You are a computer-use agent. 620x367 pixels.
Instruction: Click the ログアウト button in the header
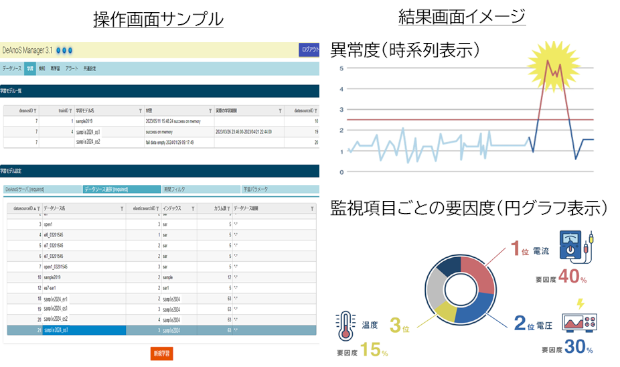(x=309, y=50)
